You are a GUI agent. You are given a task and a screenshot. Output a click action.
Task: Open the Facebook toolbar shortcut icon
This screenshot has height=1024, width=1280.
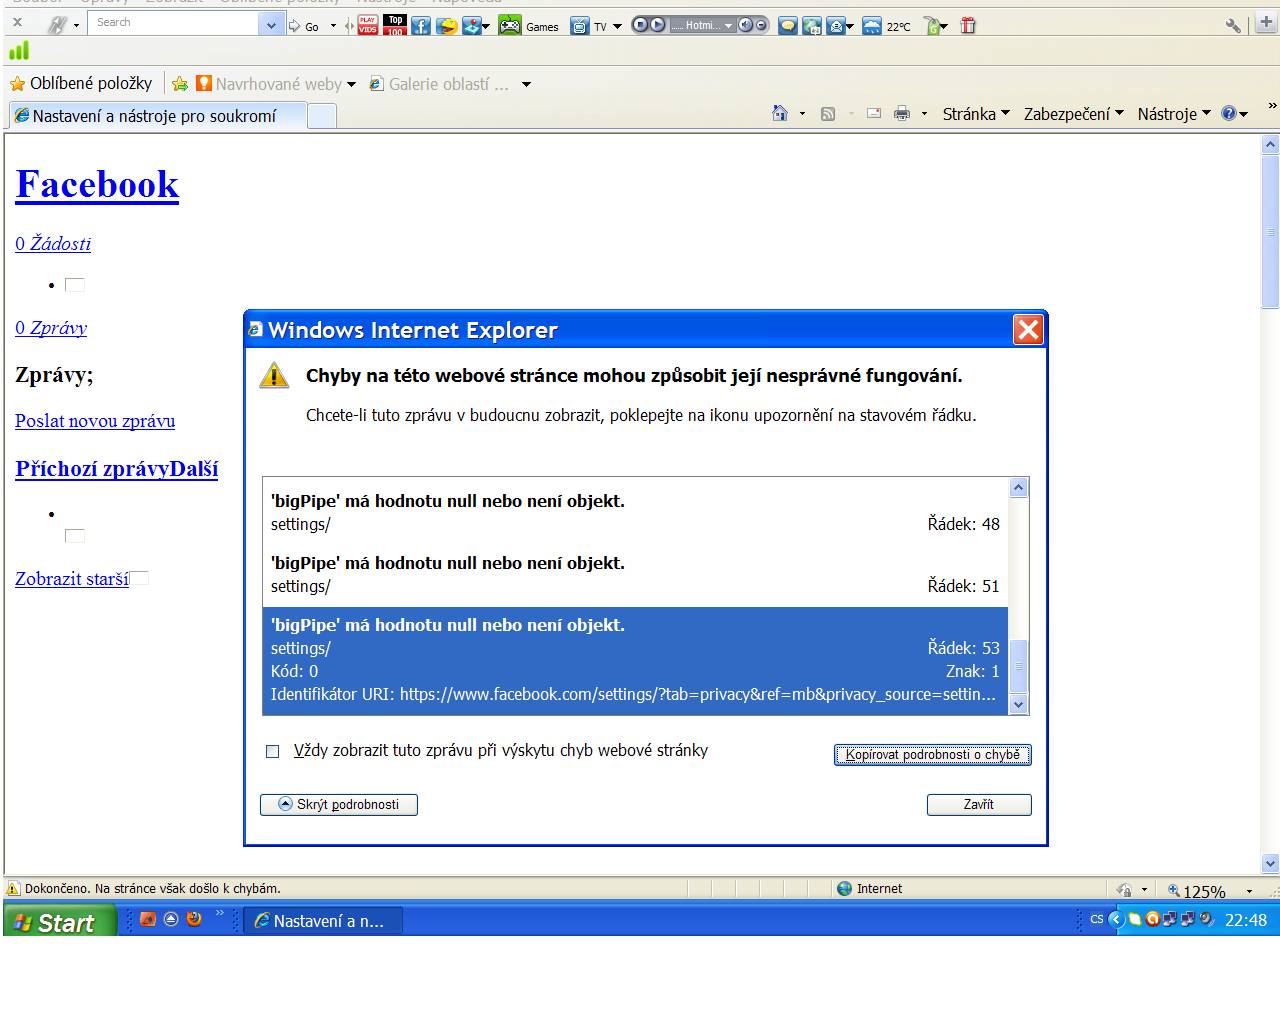[421, 25]
